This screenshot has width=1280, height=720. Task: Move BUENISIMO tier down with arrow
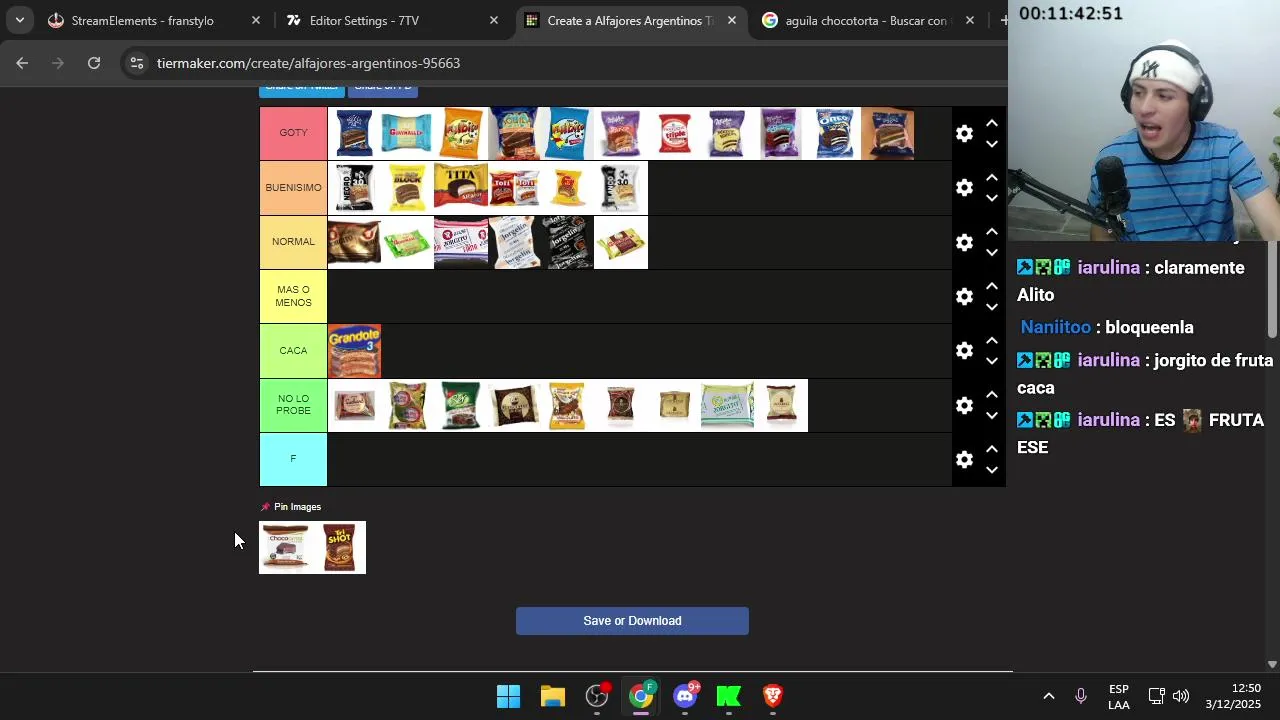coord(991,198)
